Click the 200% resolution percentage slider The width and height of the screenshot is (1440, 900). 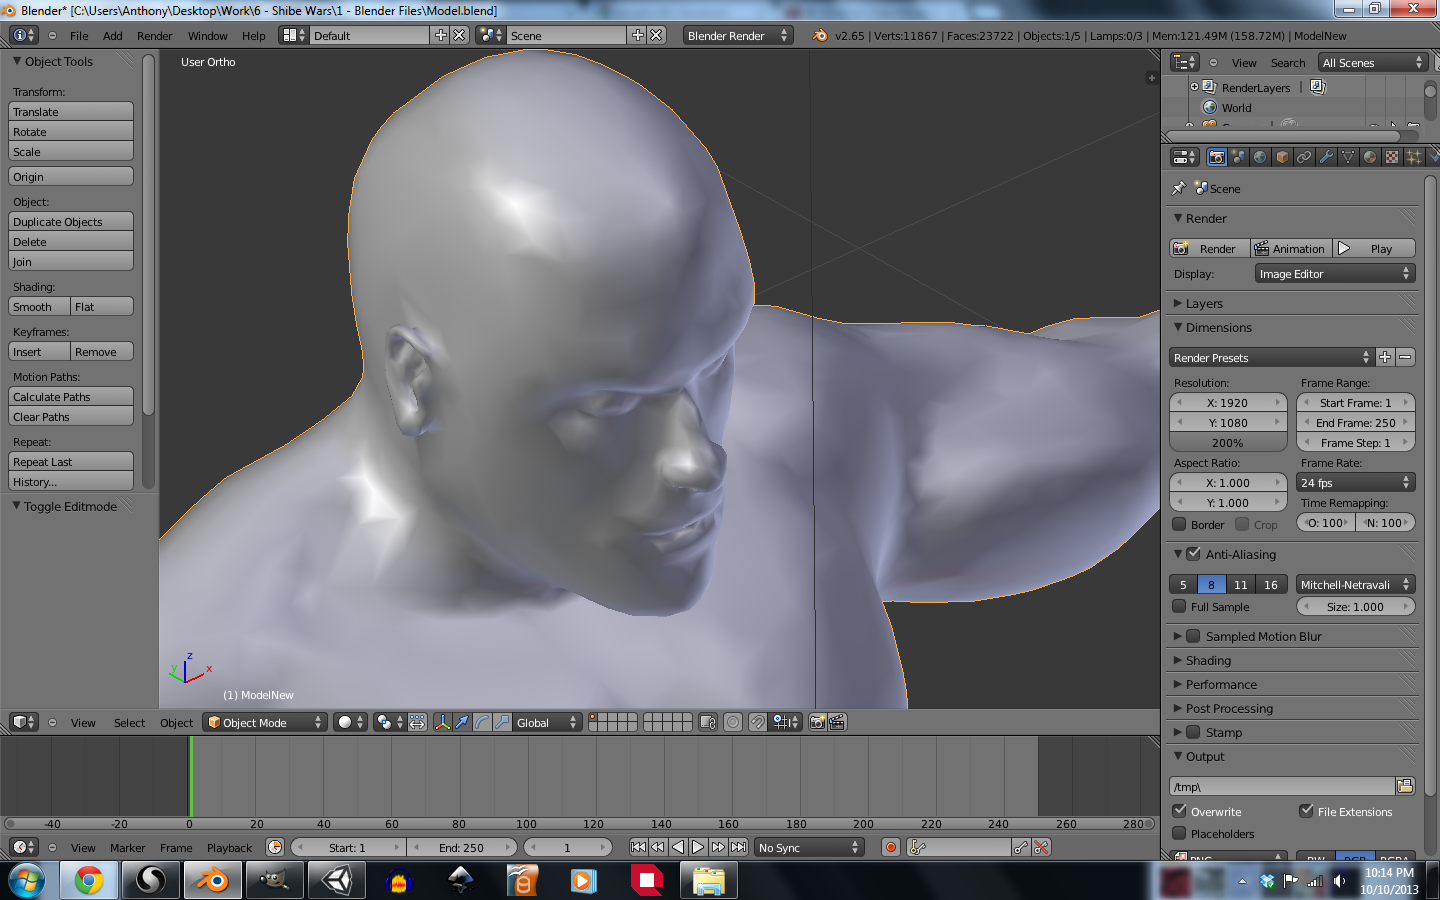click(1228, 442)
